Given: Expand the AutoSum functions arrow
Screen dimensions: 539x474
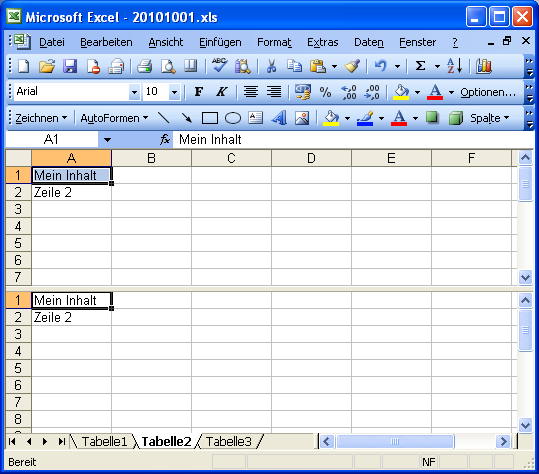Looking at the screenshot, I should (x=437, y=66).
